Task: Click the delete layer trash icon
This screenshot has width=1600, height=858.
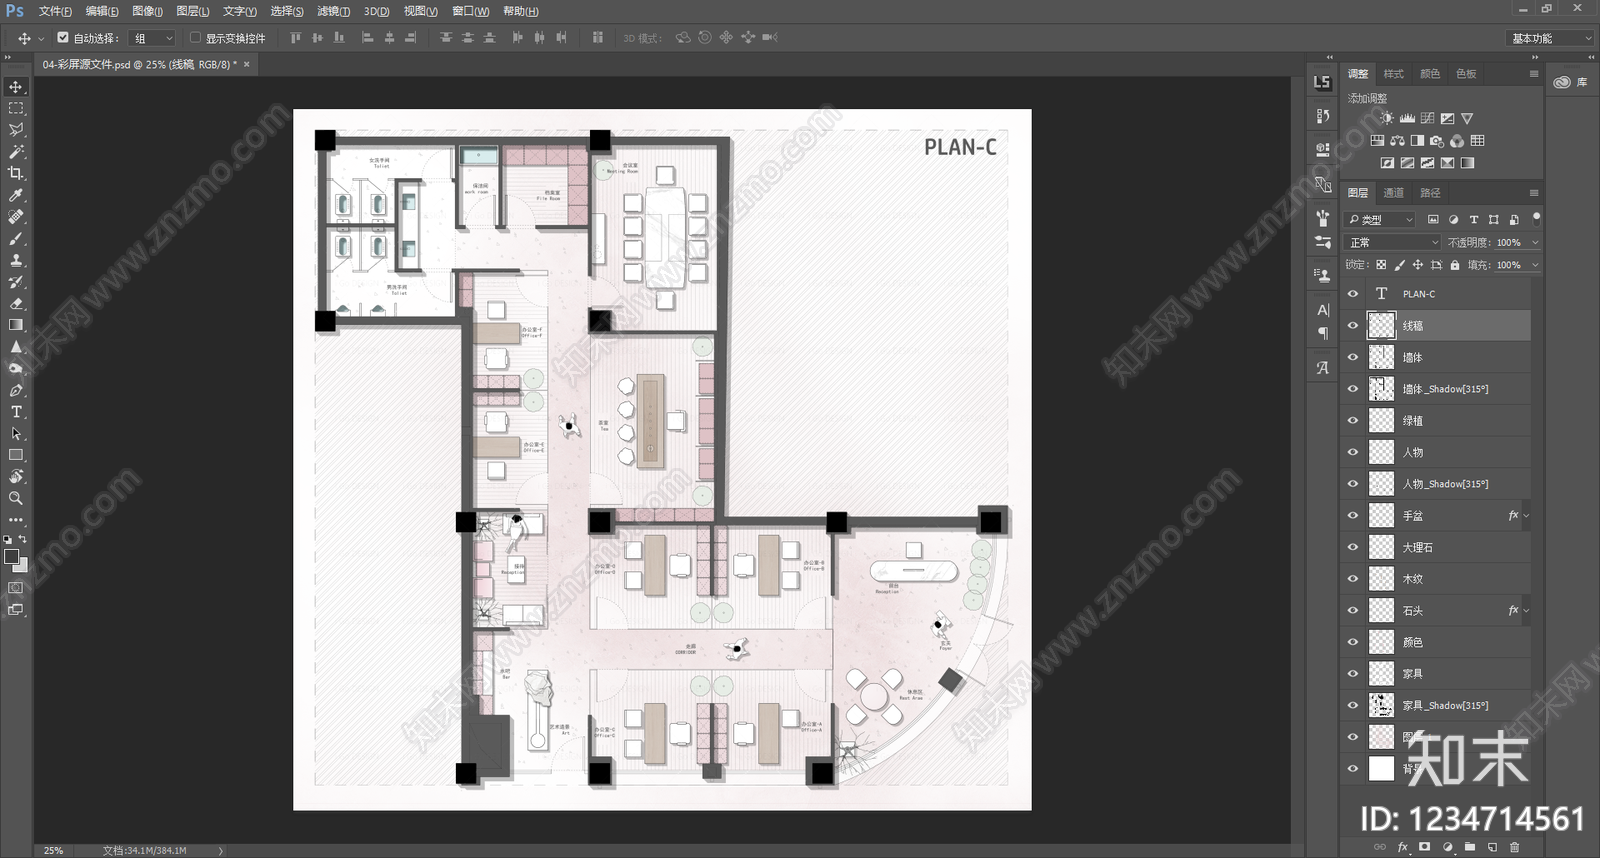Action: (x=1514, y=847)
